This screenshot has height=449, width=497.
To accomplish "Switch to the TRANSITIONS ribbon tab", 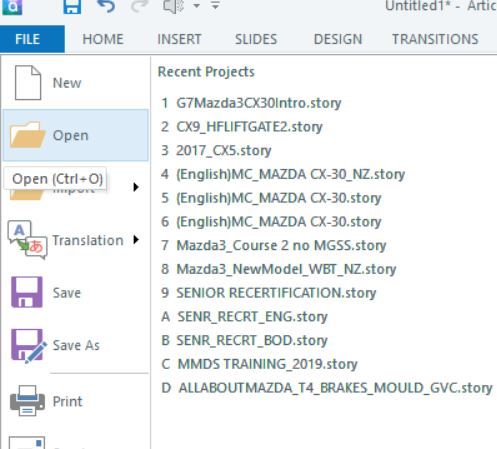I will coord(435,39).
